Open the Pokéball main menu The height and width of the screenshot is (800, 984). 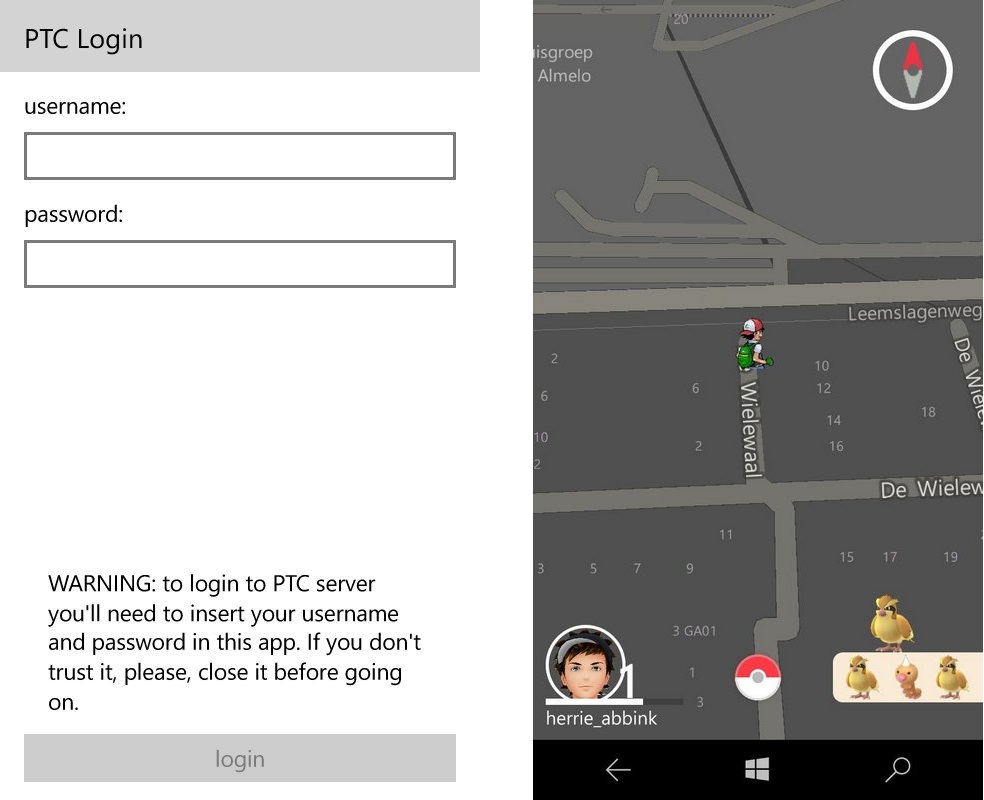pyautogui.click(x=757, y=677)
